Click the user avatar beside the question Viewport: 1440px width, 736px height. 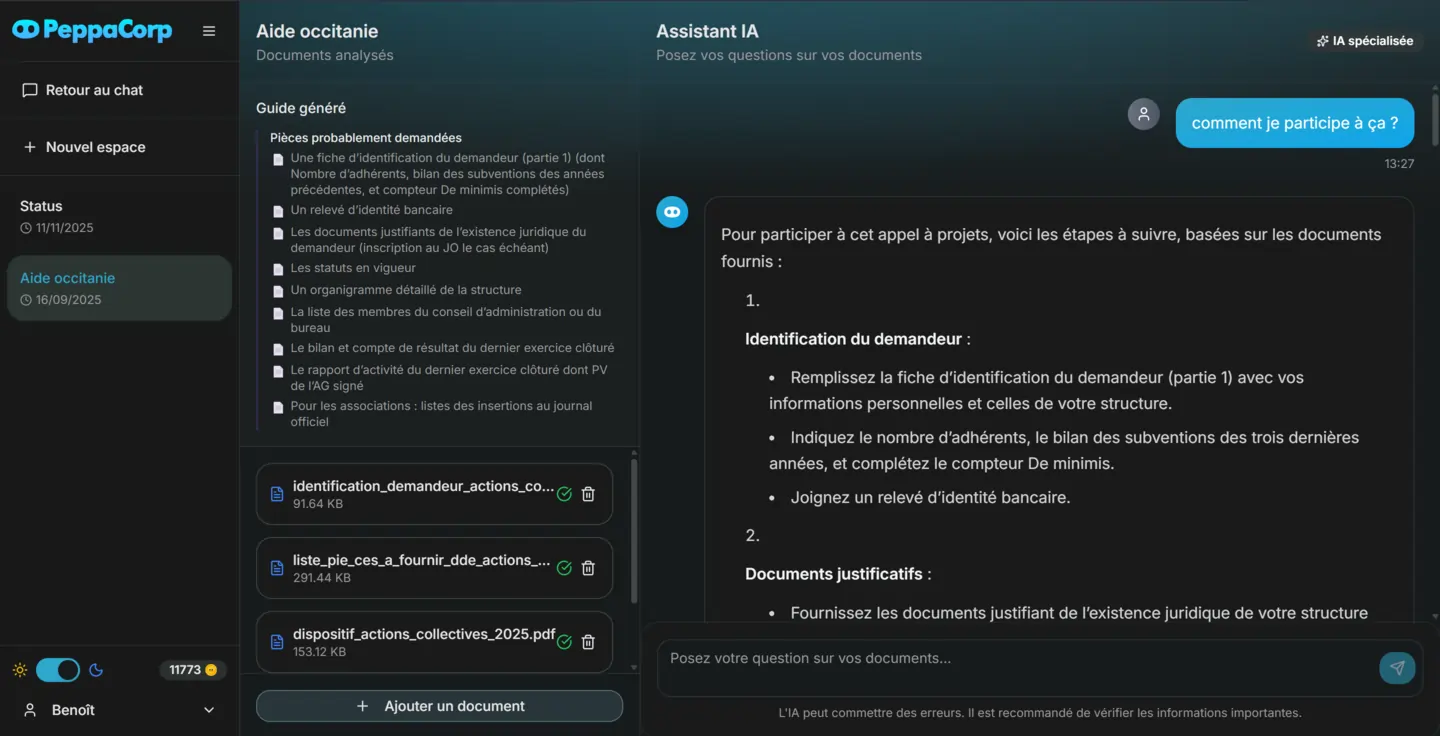pos(1144,114)
